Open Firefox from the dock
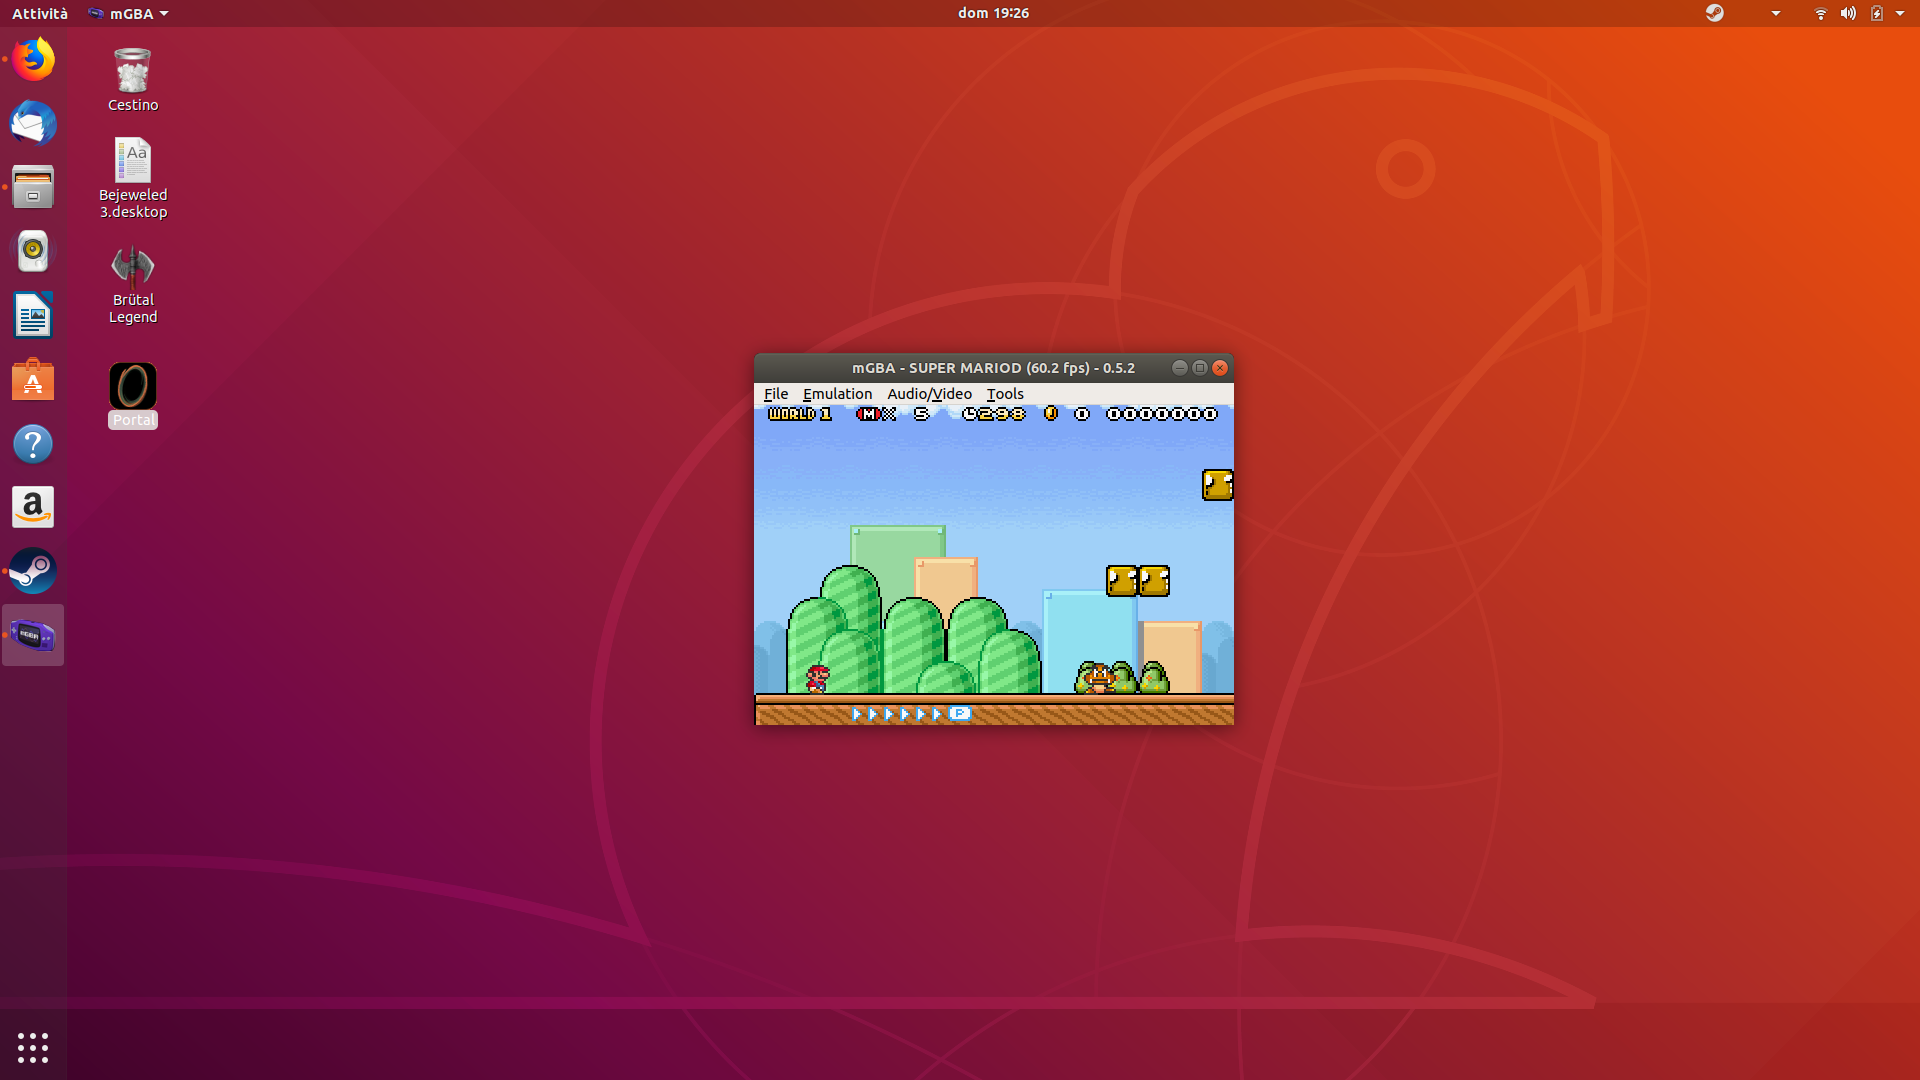 click(x=33, y=60)
